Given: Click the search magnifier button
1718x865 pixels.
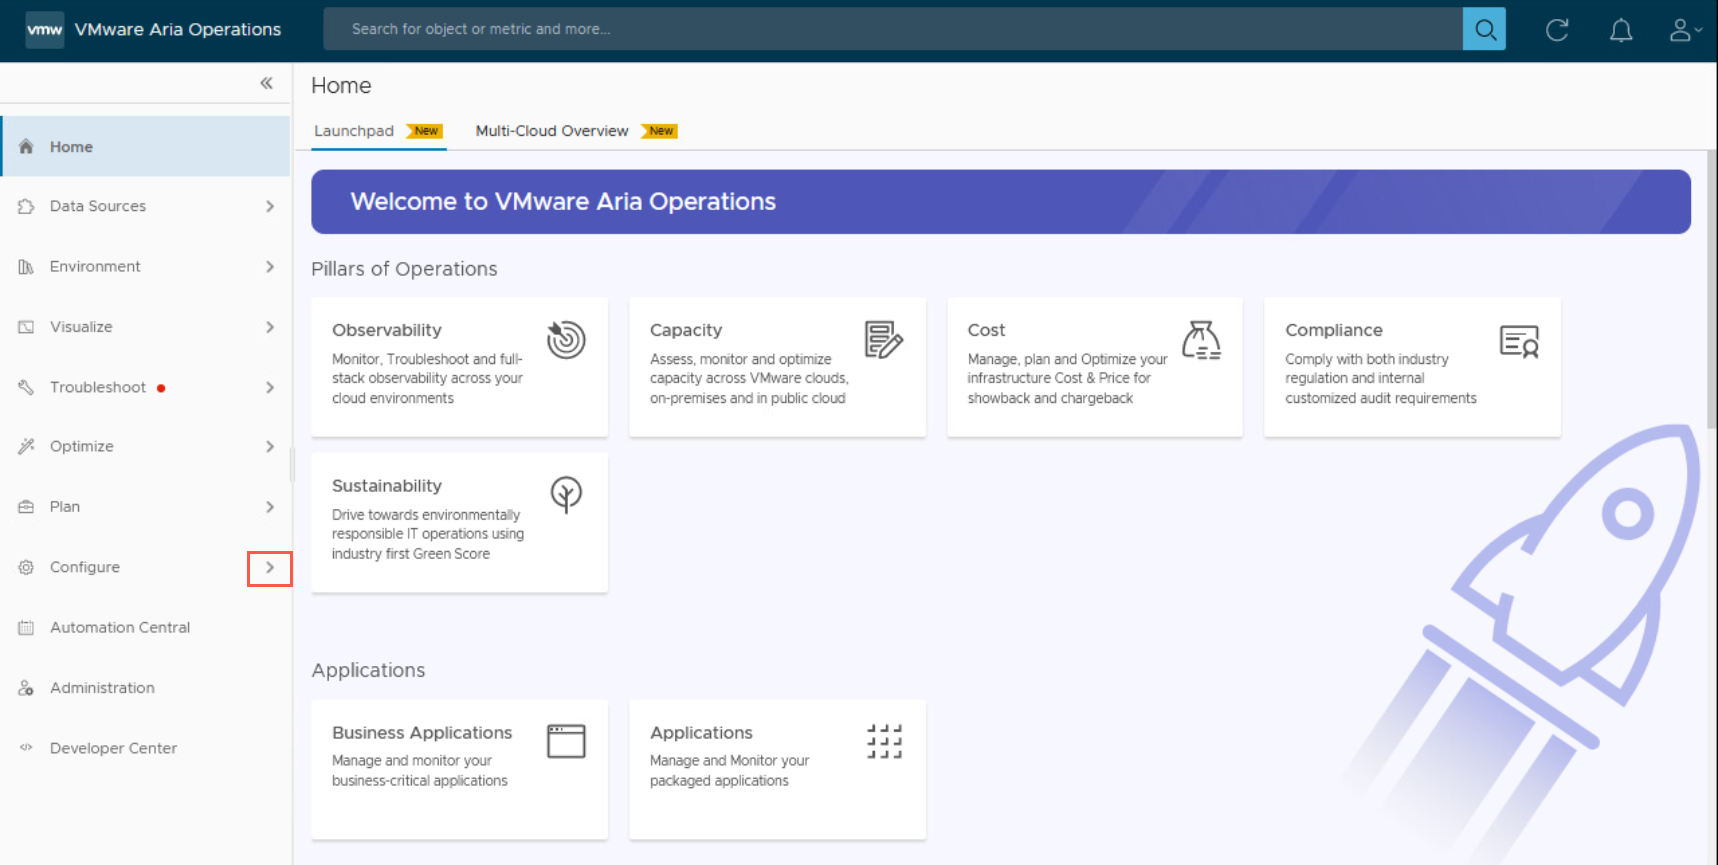Looking at the screenshot, I should (x=1484, y=30).
